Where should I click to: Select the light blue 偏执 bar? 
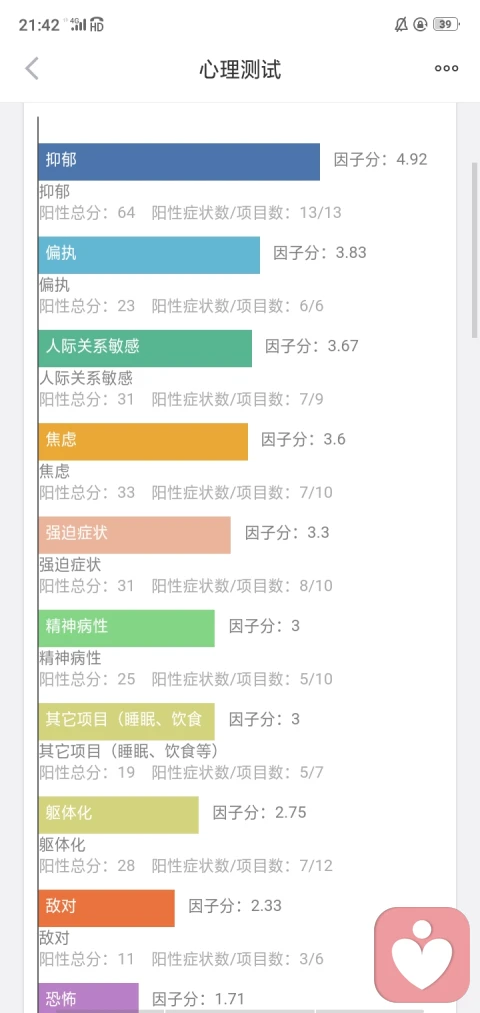tap(149, 255)
